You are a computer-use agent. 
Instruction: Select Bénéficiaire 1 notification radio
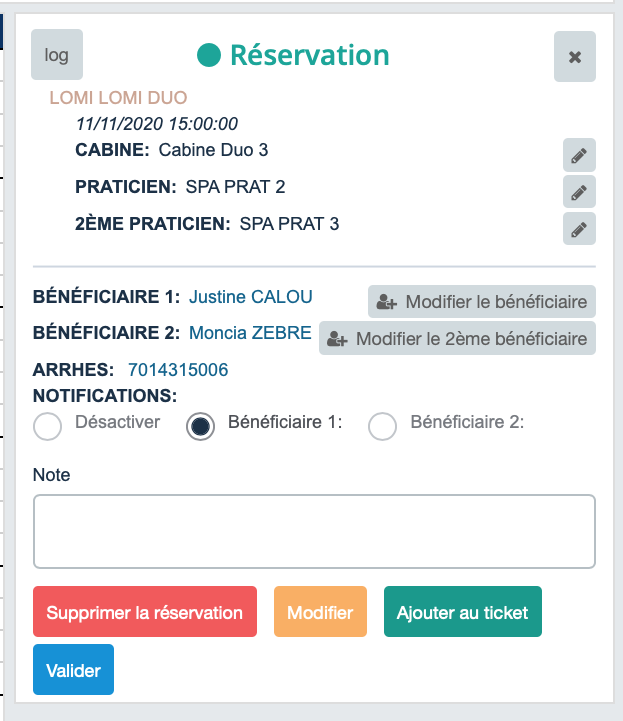(201, 427)
